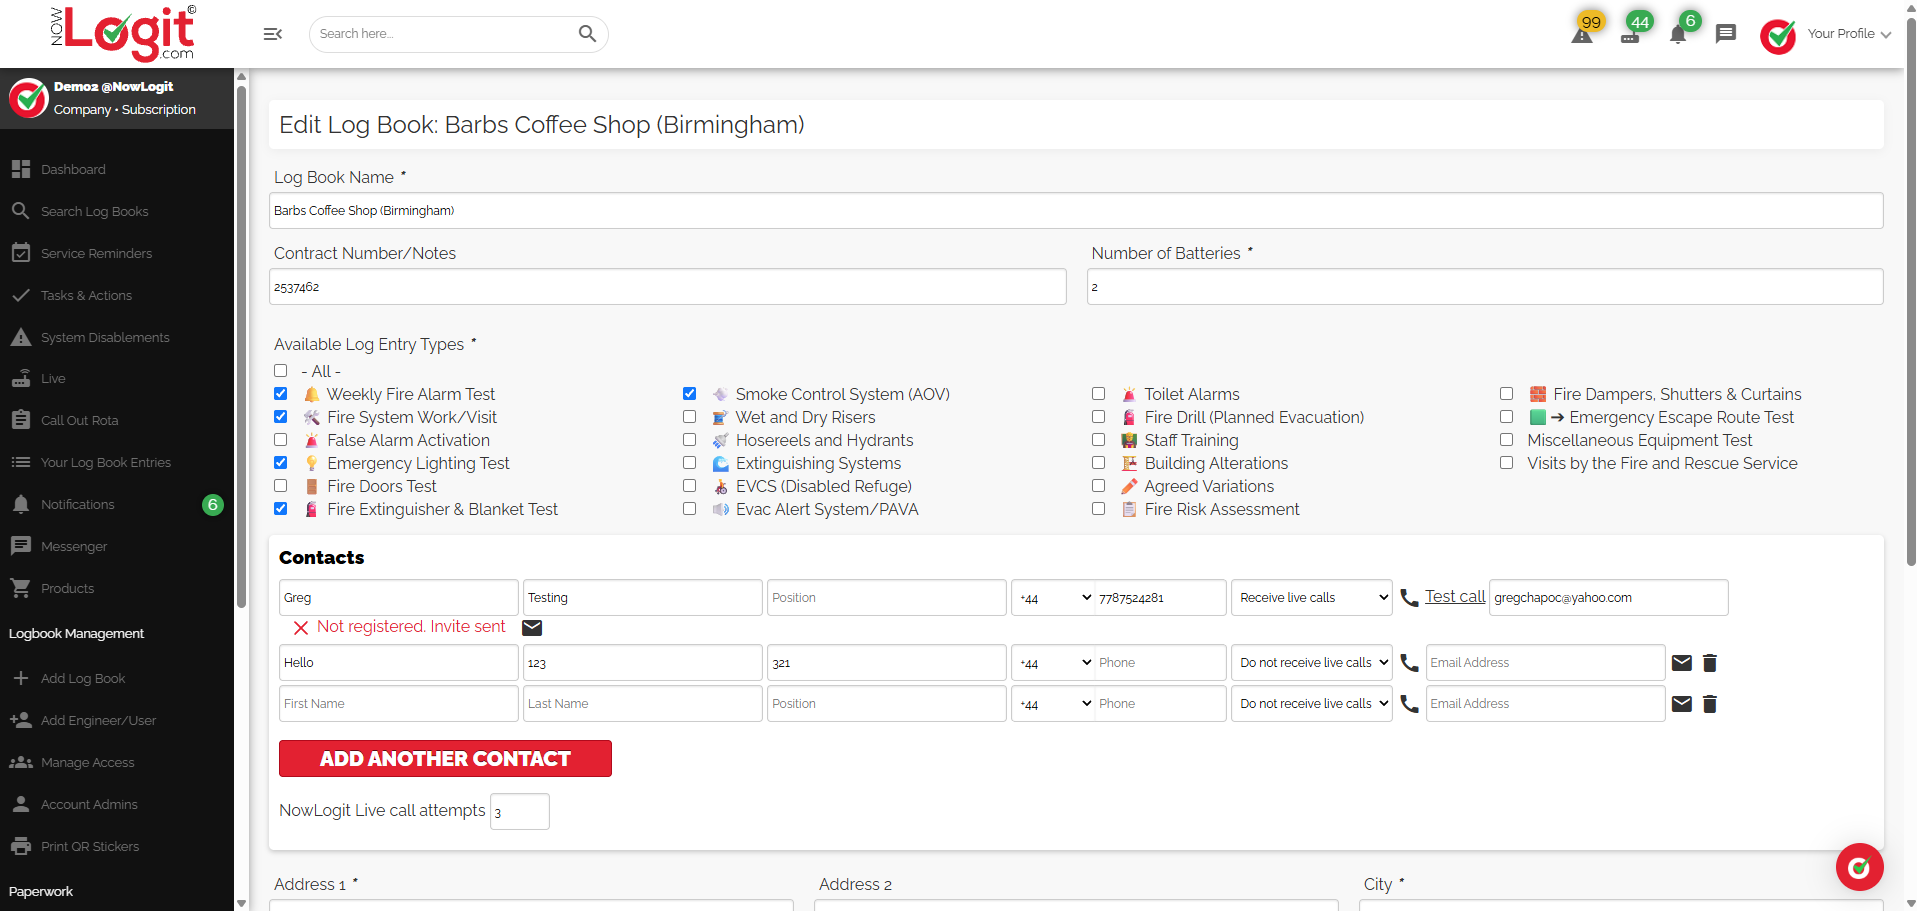Click the NowLogit logo

tap(122, 33)
